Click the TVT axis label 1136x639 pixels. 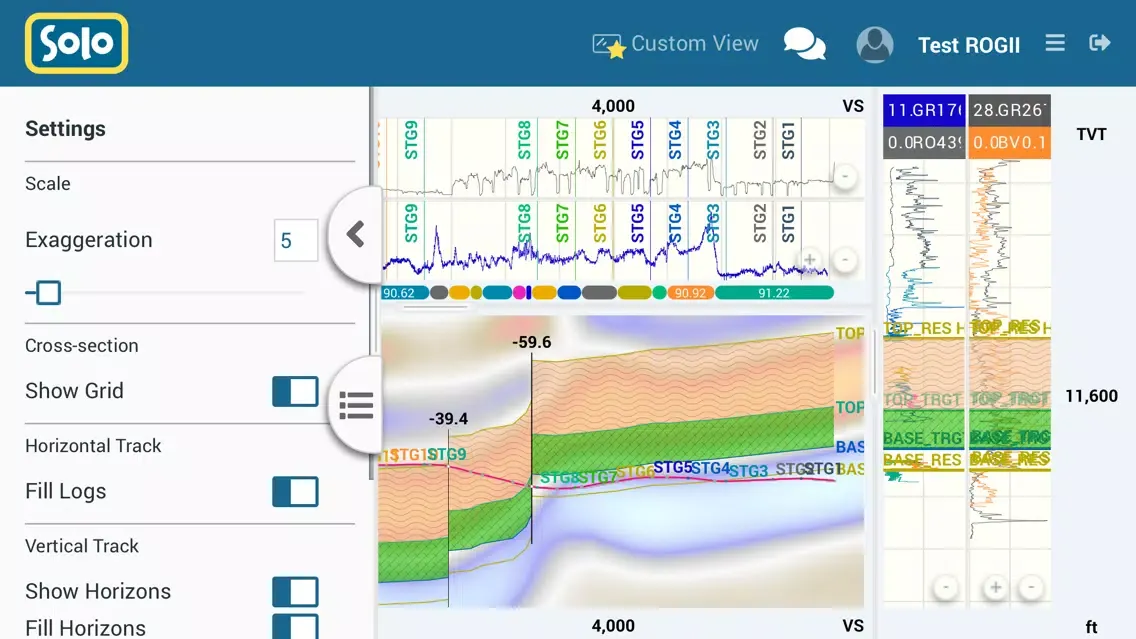[x=1091, y=134]
